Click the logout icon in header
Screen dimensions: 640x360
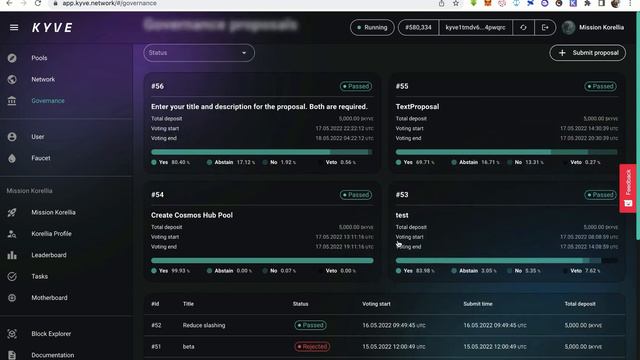545,27
